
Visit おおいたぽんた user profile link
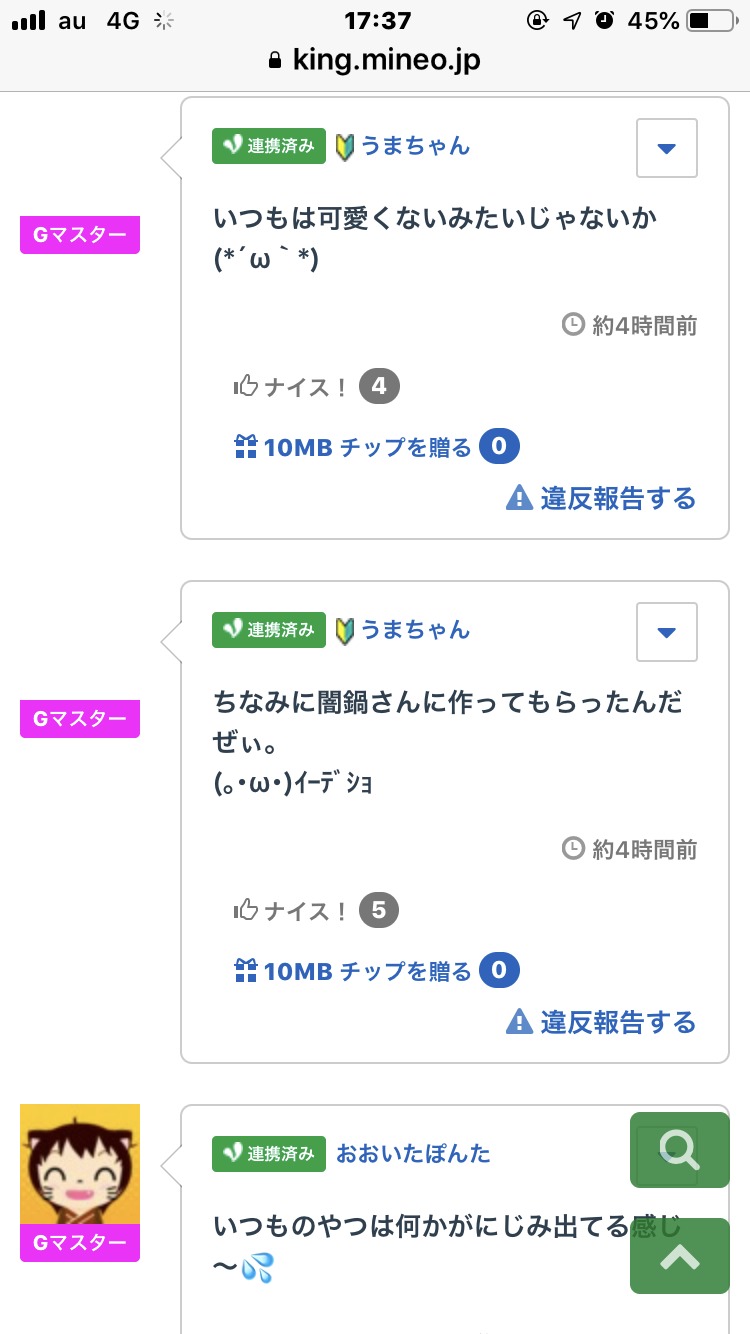tap(413, 1153)
